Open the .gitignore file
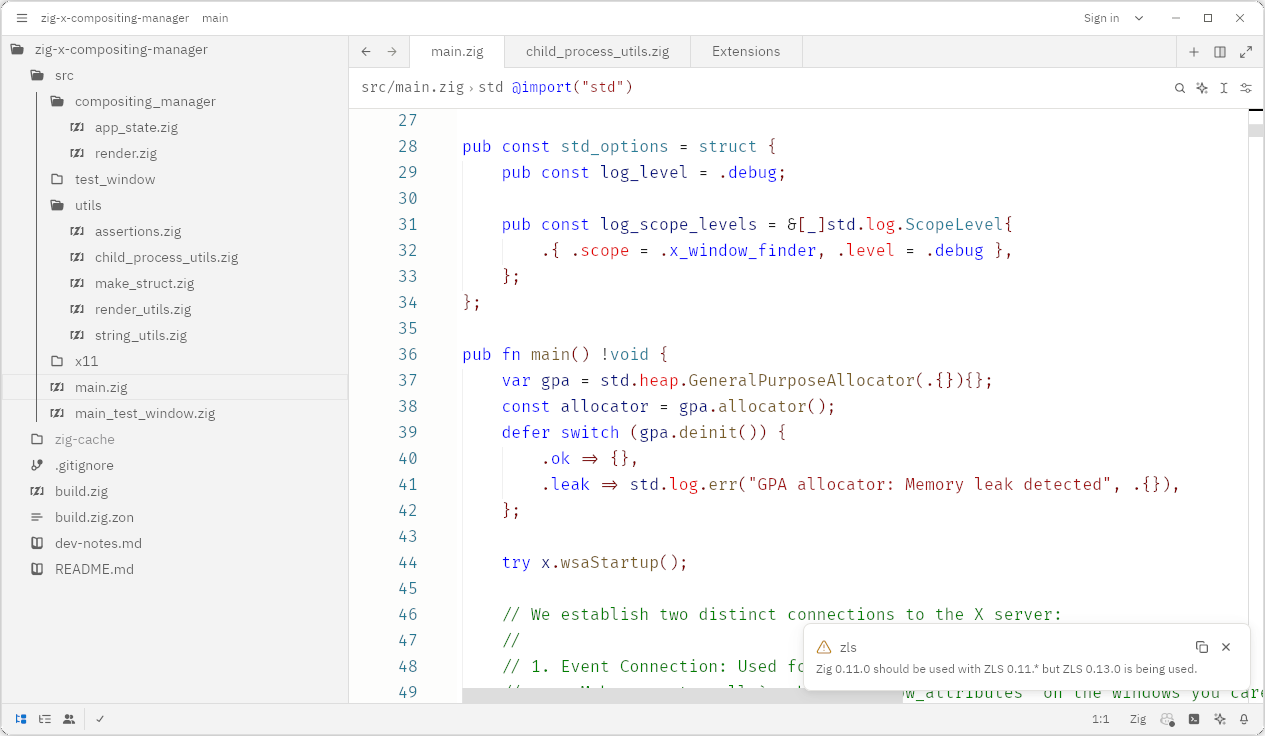 174,465
